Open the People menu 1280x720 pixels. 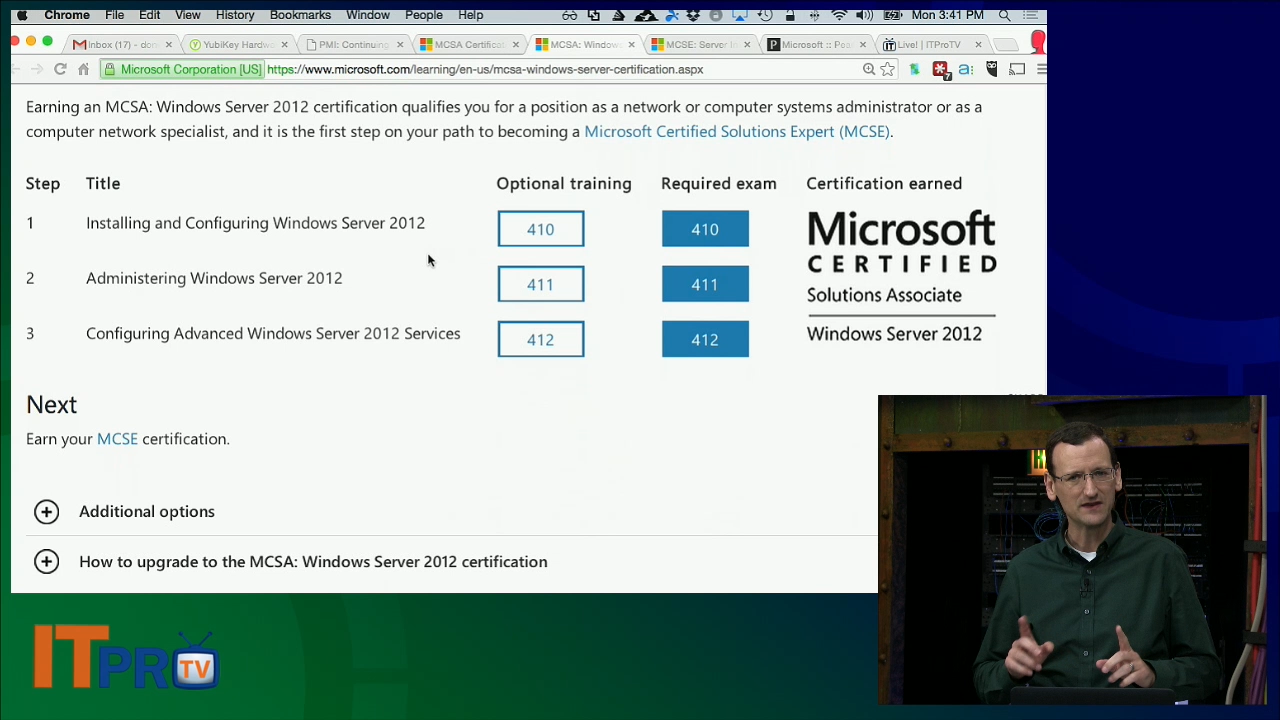click(x=424, y=15)
